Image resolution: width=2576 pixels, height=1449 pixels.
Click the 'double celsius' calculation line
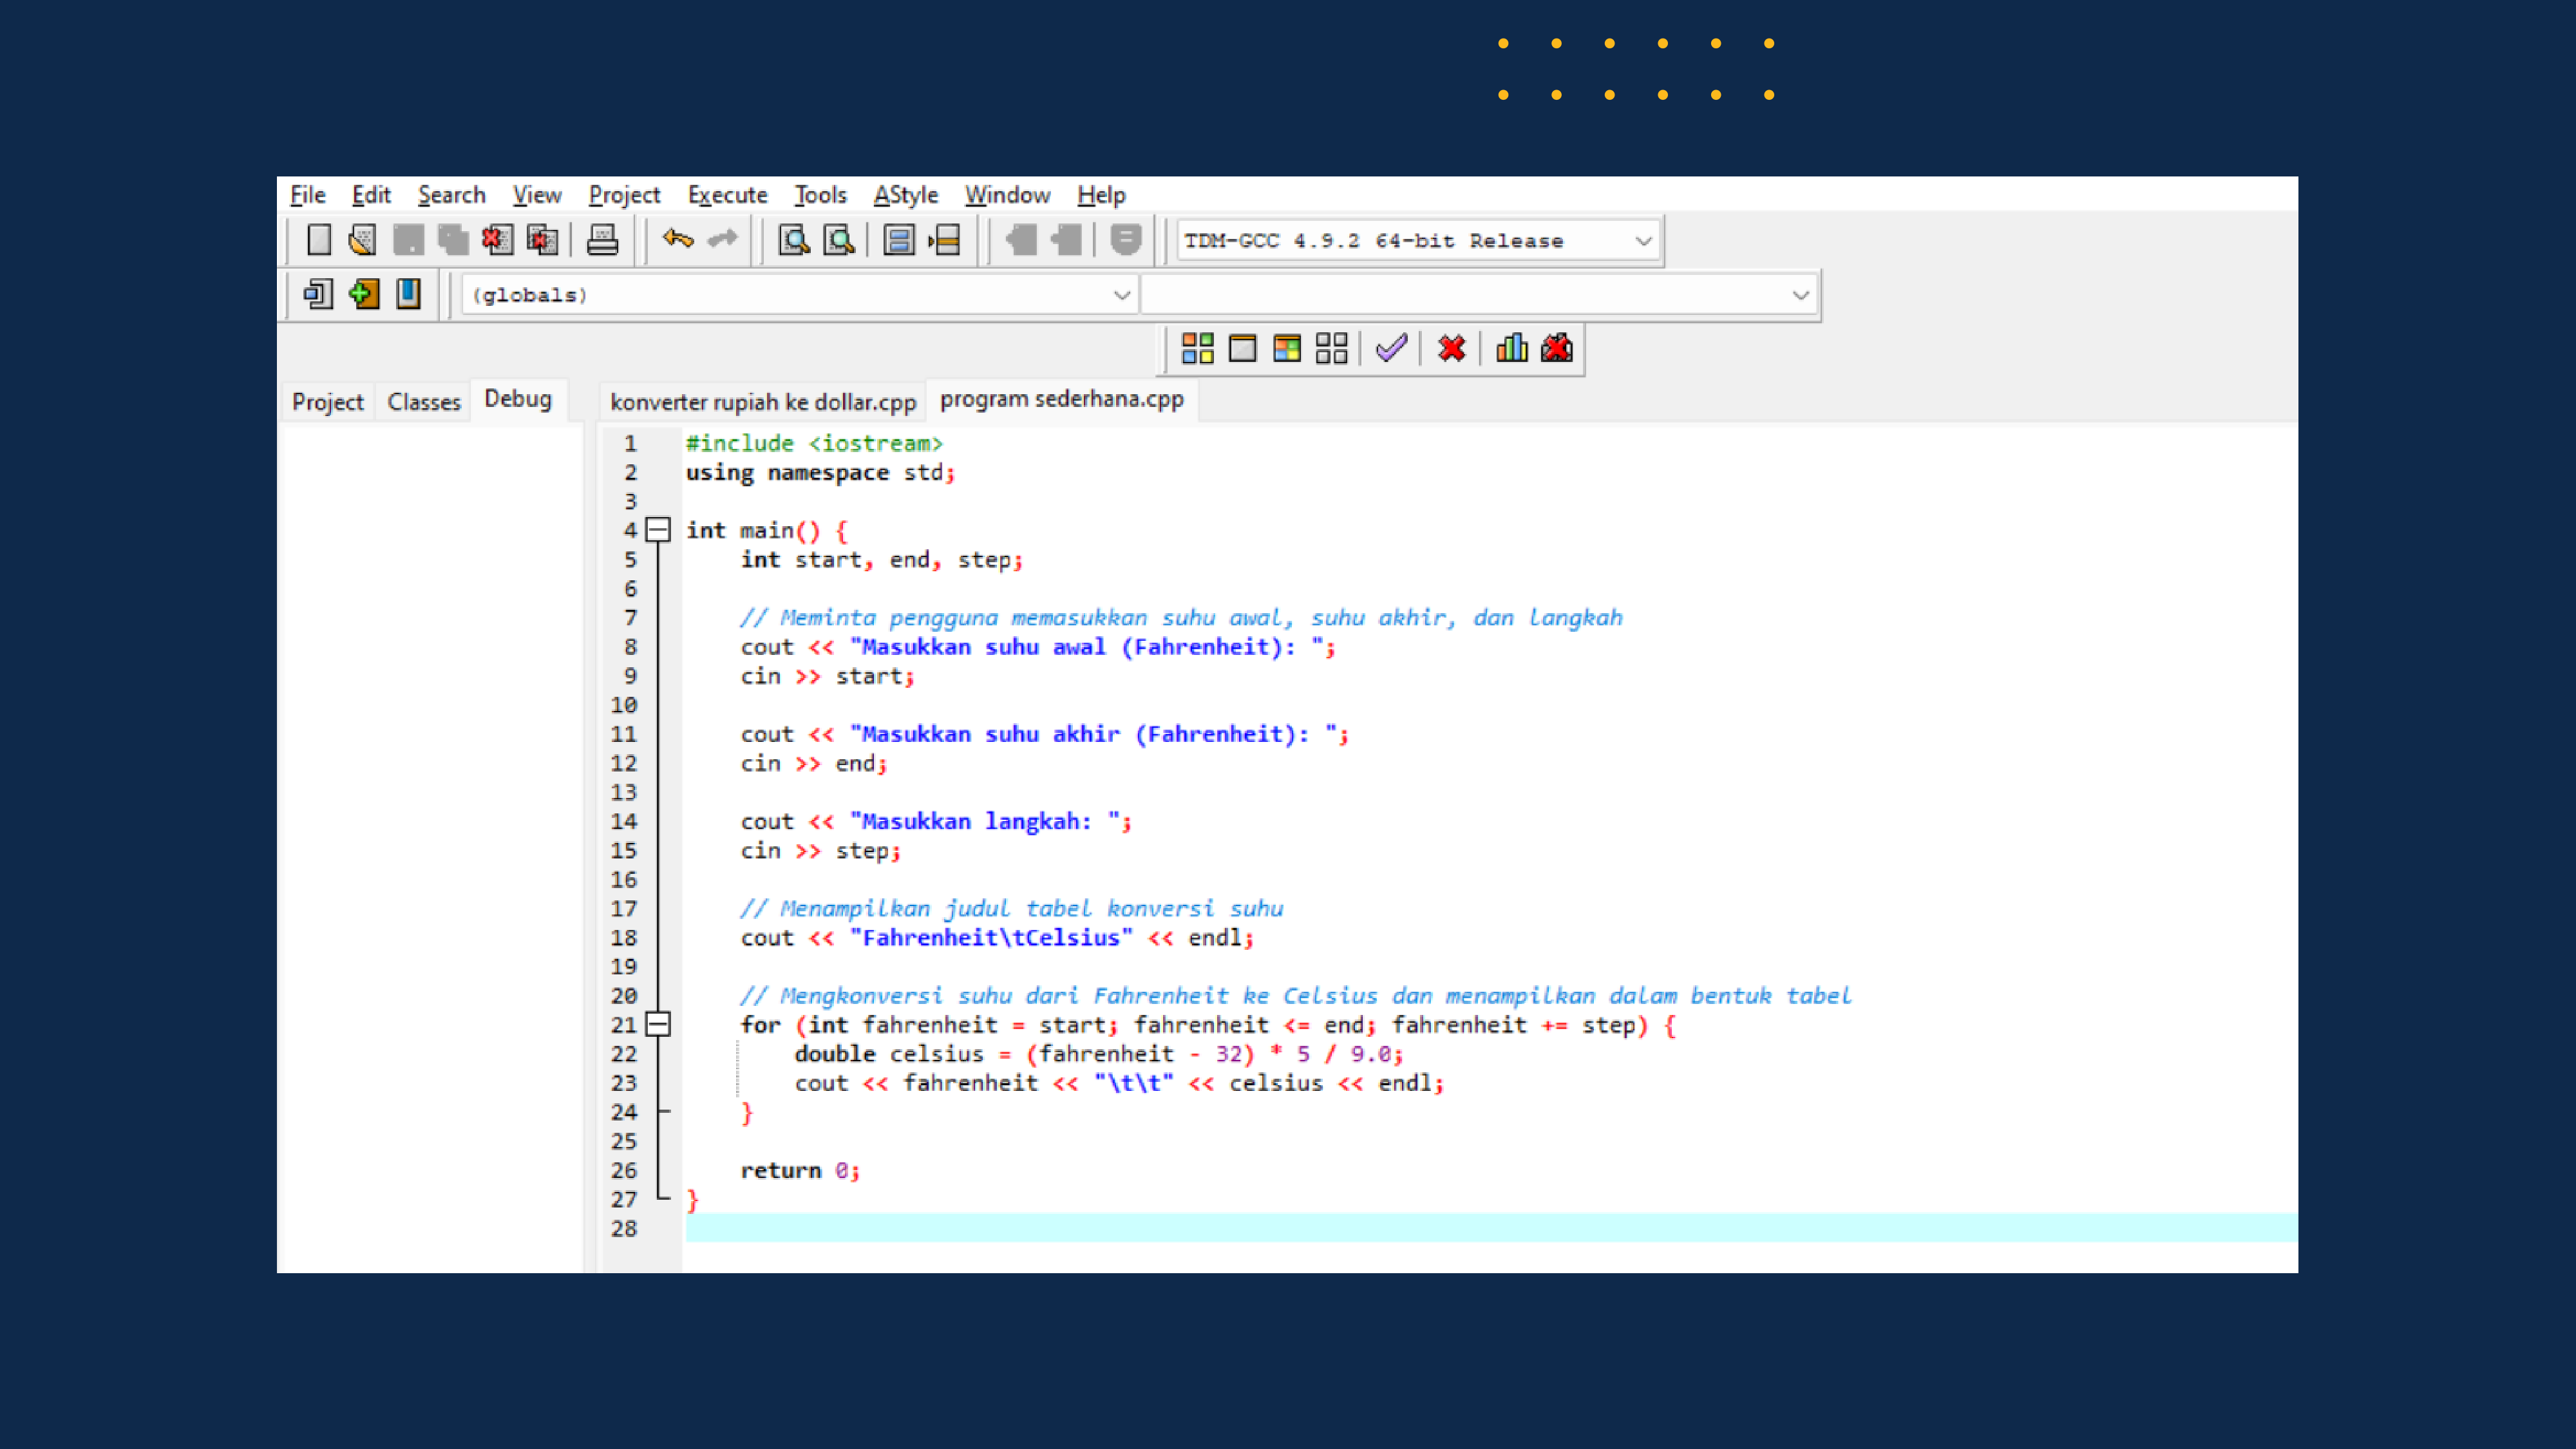(1099, 1054)
